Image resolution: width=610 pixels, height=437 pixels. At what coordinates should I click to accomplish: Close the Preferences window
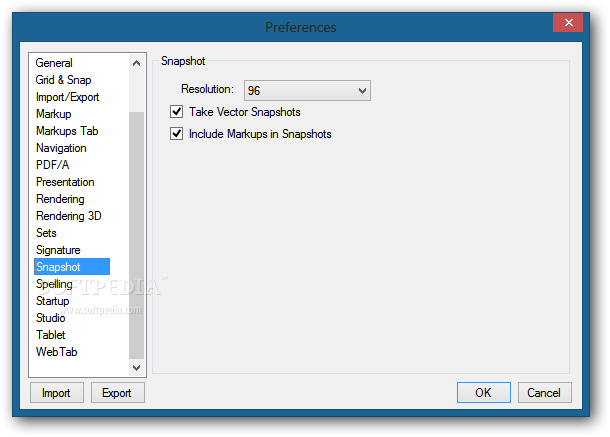pos(568,23)
